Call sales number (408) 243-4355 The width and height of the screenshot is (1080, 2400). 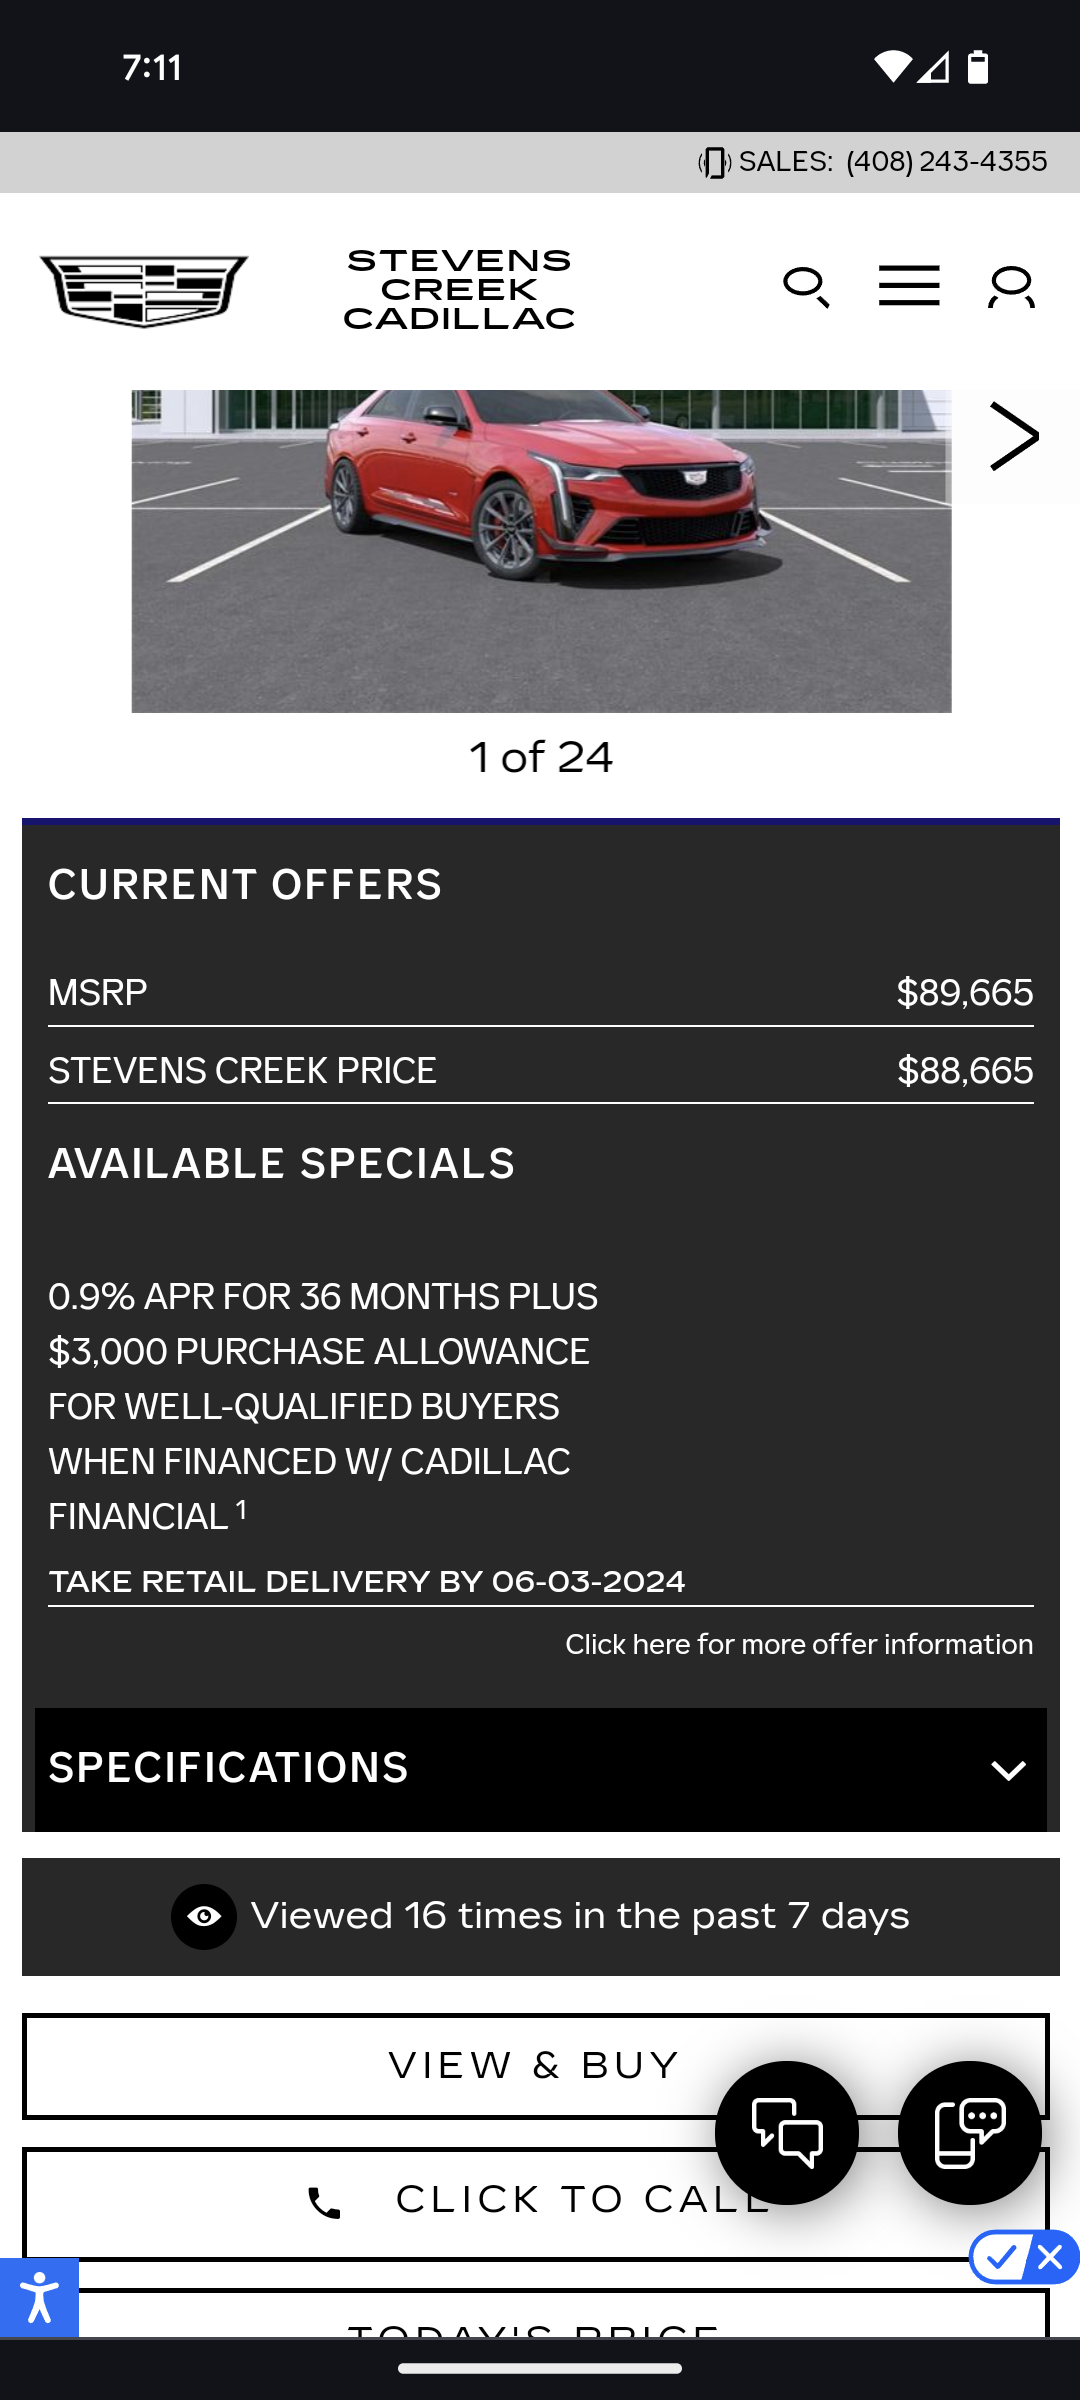(x=946, y=162)
